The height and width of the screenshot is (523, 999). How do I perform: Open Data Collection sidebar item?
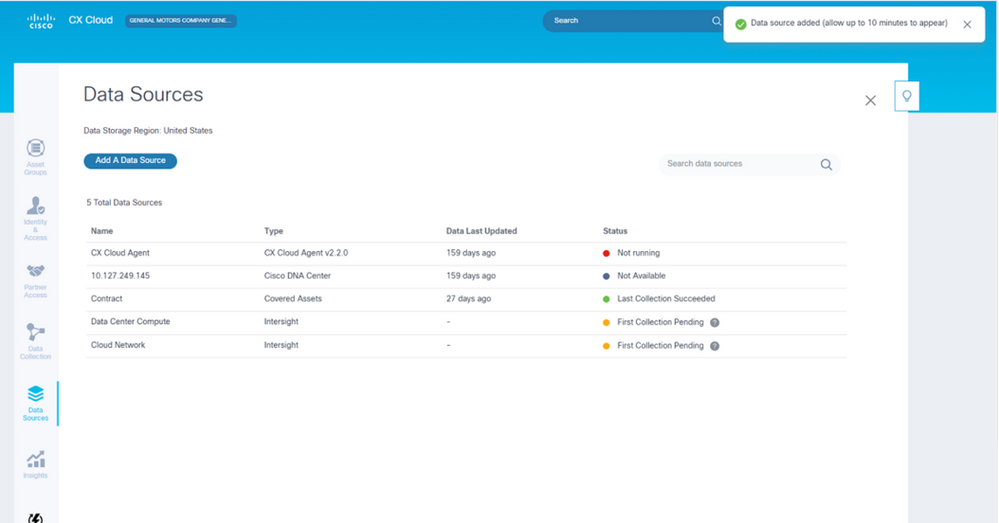[36, 341]
